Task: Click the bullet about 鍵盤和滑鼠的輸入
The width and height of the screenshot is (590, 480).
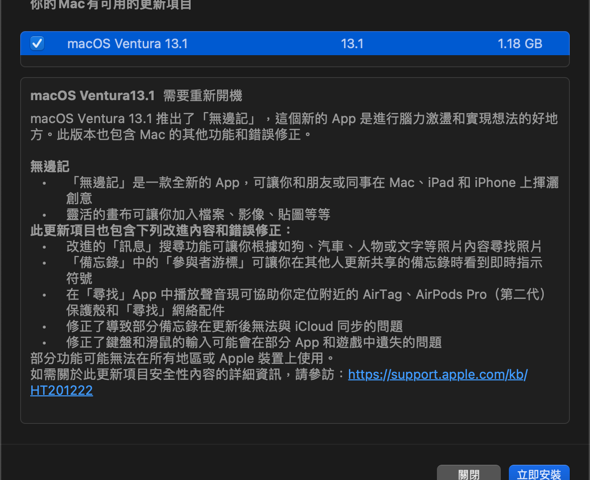Action: (x=254, y=342)
